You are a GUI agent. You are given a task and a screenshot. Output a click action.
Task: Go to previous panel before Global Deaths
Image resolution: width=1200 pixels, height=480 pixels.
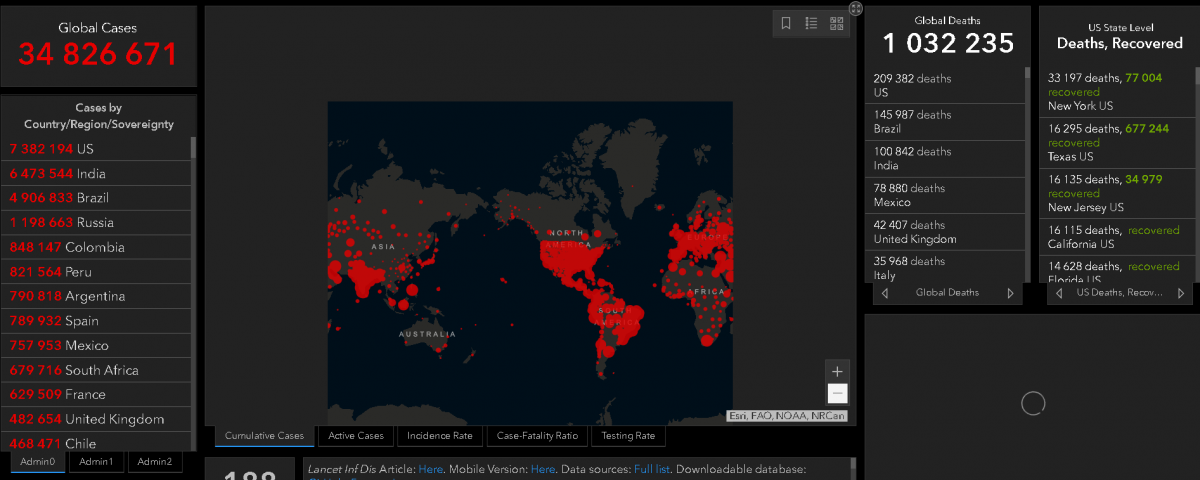(x=883, y=293)
